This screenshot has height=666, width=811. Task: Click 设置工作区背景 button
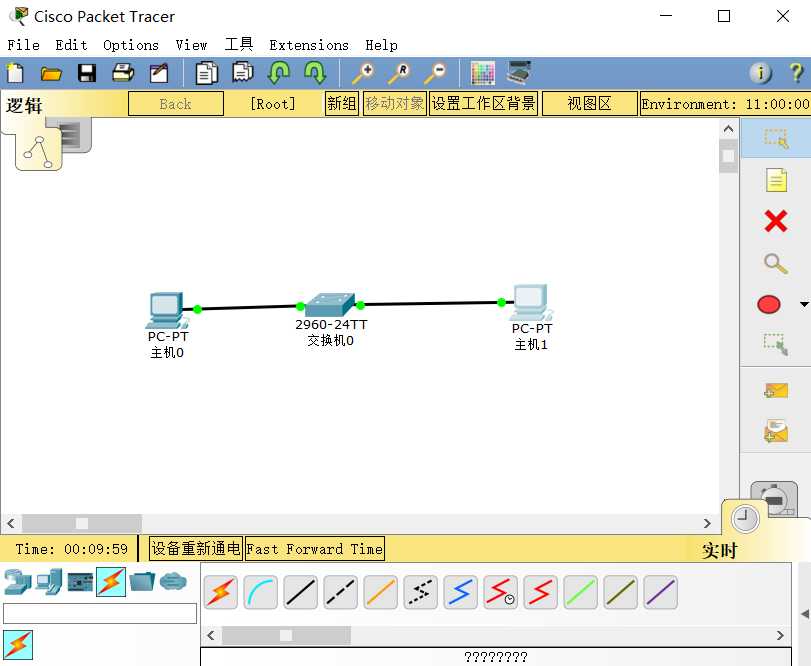click(x=483, y=103)
